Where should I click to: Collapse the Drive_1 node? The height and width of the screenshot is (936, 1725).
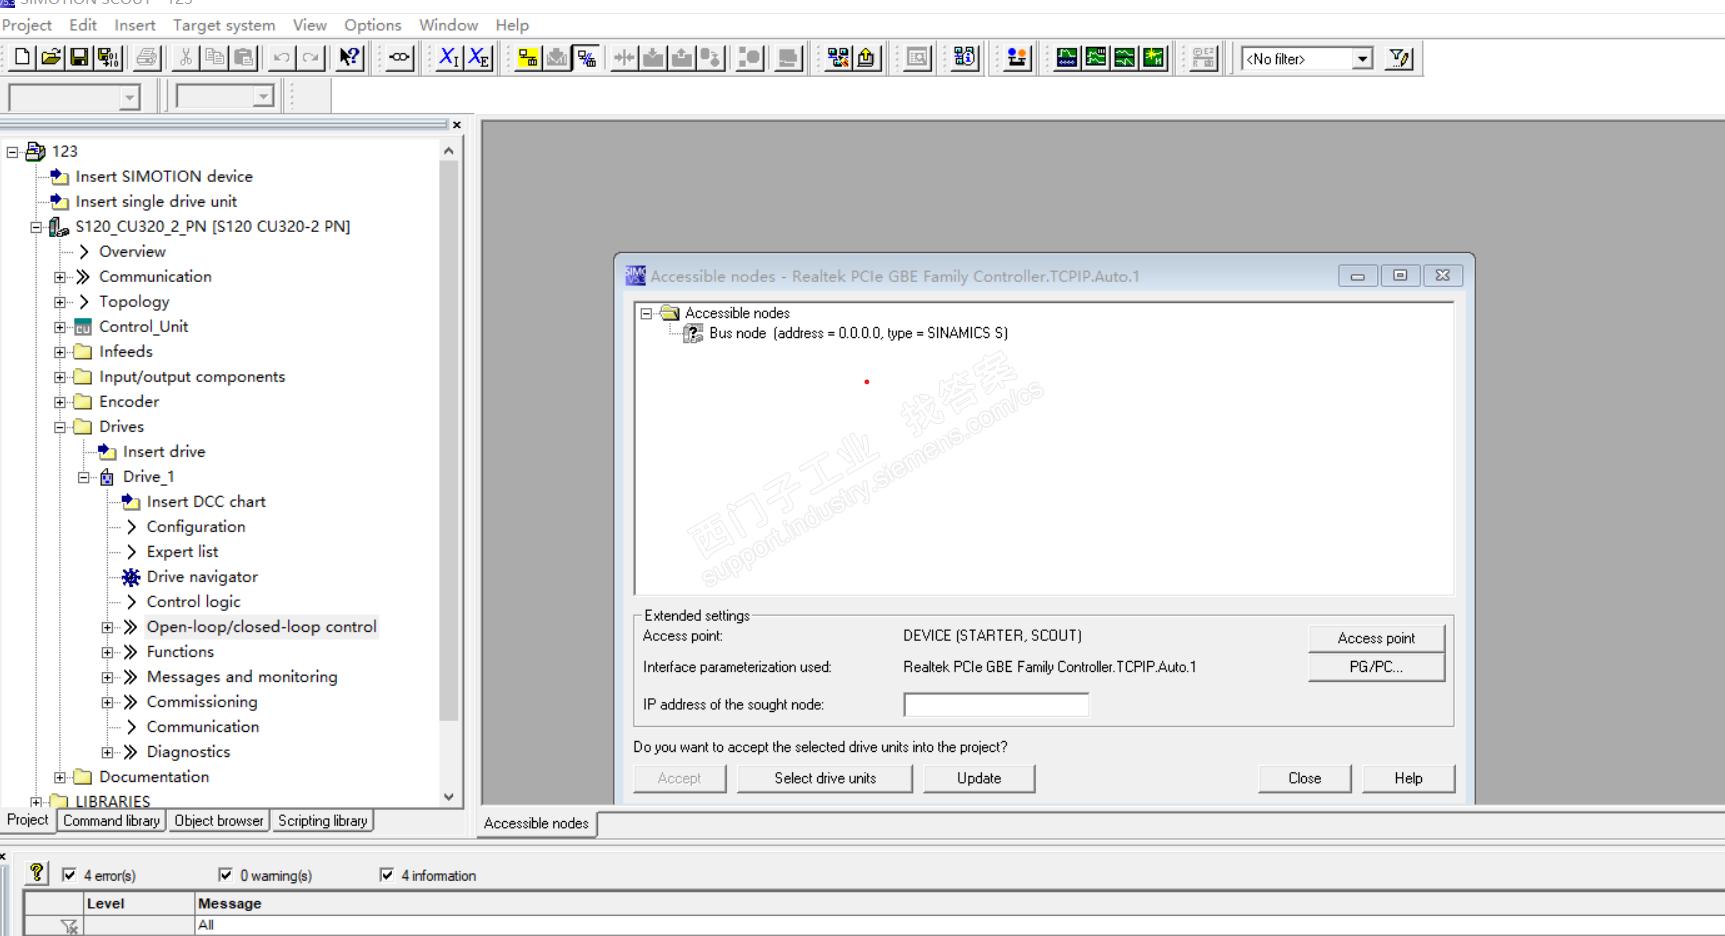click(84, 477)
